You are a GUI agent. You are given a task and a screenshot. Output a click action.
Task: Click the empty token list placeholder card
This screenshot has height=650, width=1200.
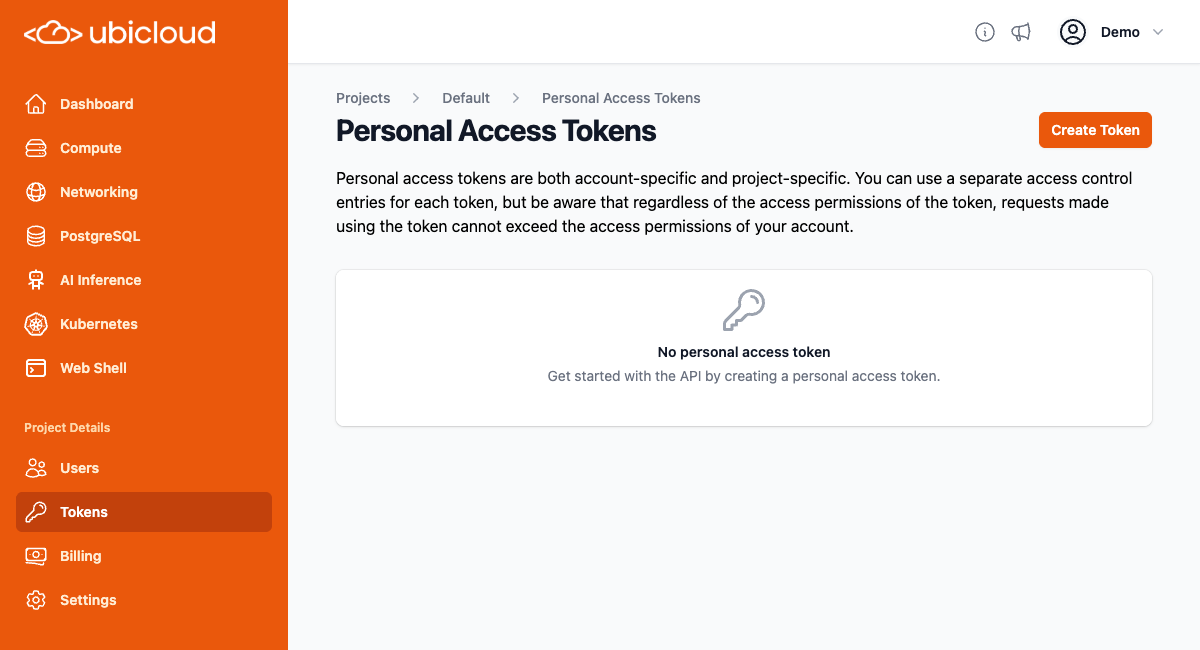click(x=744, y=347)
